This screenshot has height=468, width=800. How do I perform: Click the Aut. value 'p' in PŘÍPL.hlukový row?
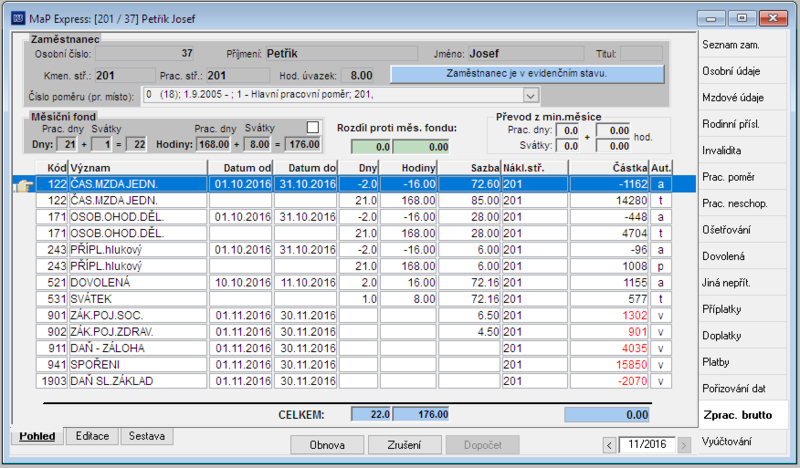point(661,266)
